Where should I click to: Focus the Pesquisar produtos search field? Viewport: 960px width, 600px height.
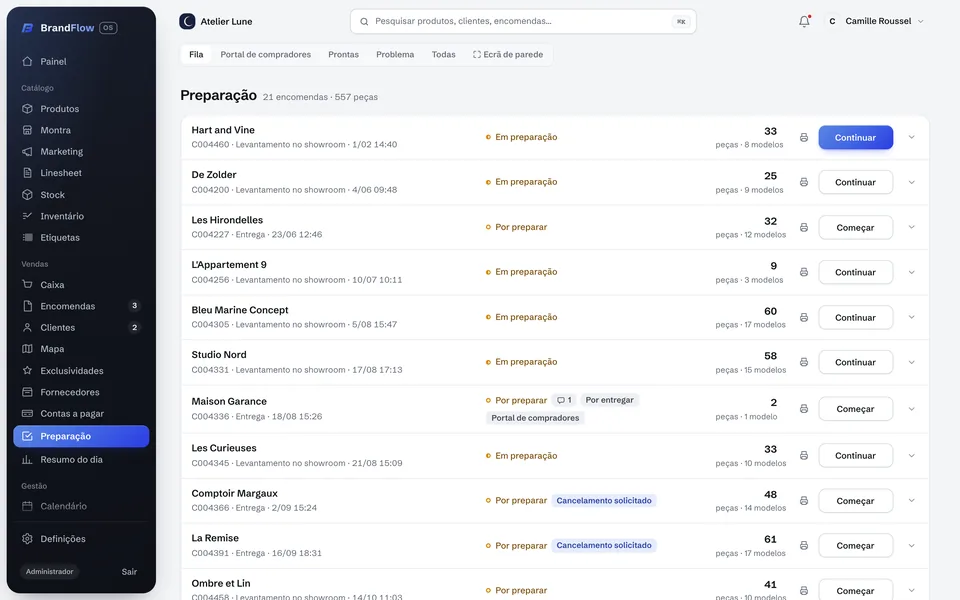[523, 21]
